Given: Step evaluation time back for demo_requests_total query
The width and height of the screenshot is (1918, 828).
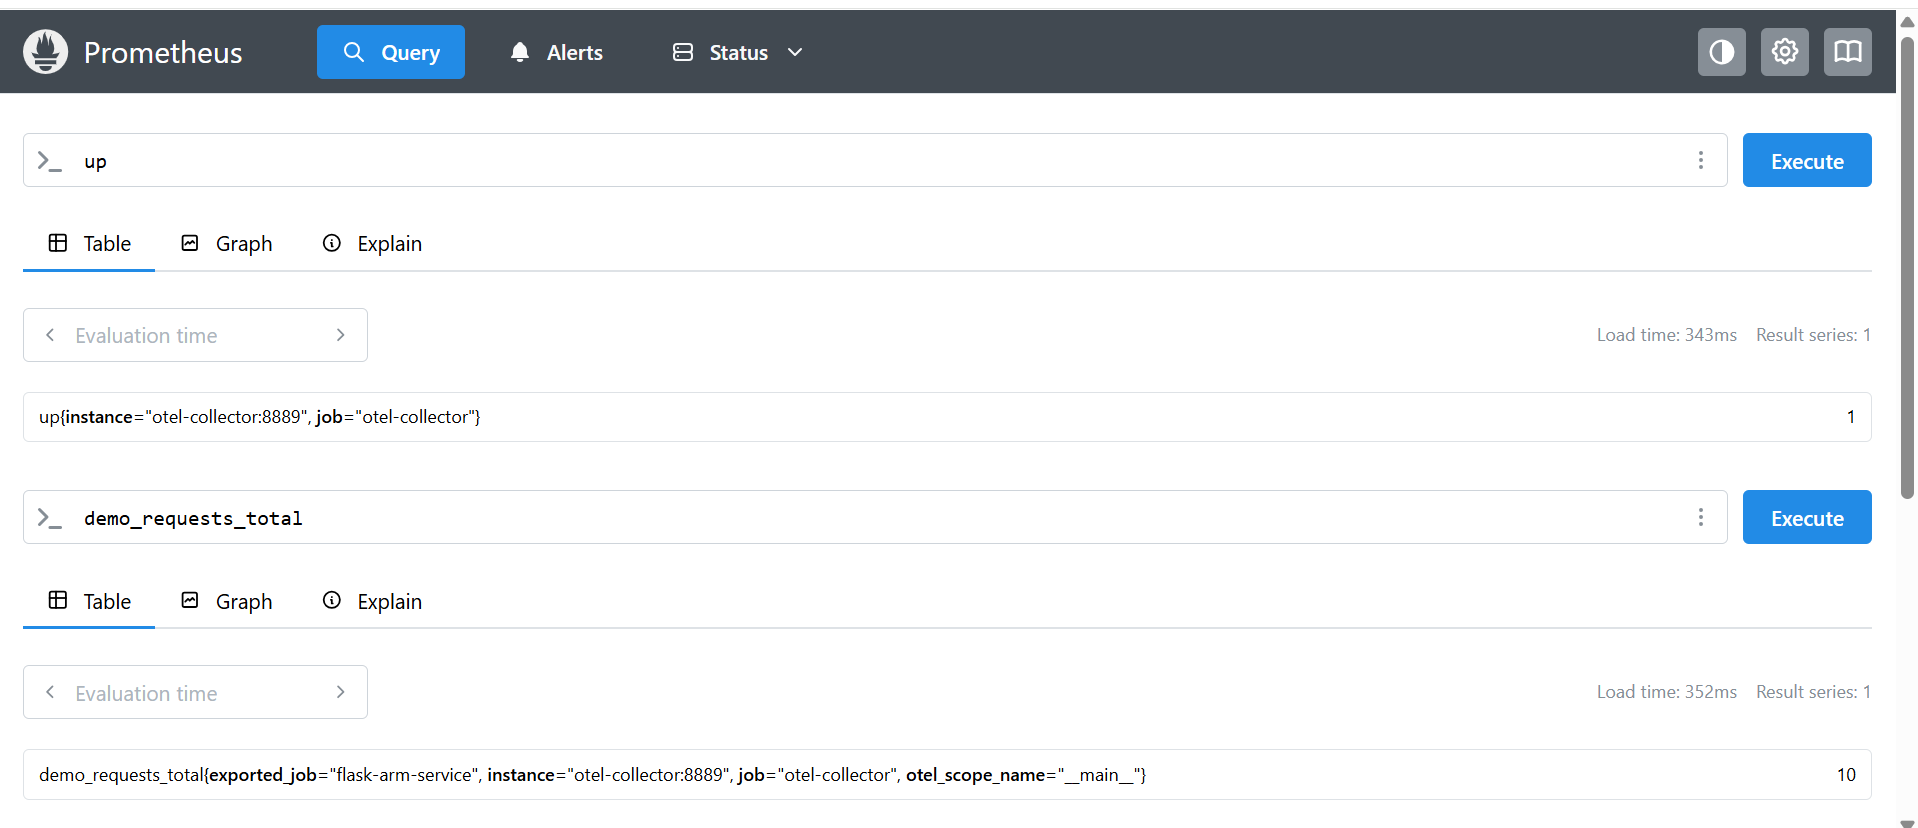Looking at the screenshot, I should [x=50, y=692].
